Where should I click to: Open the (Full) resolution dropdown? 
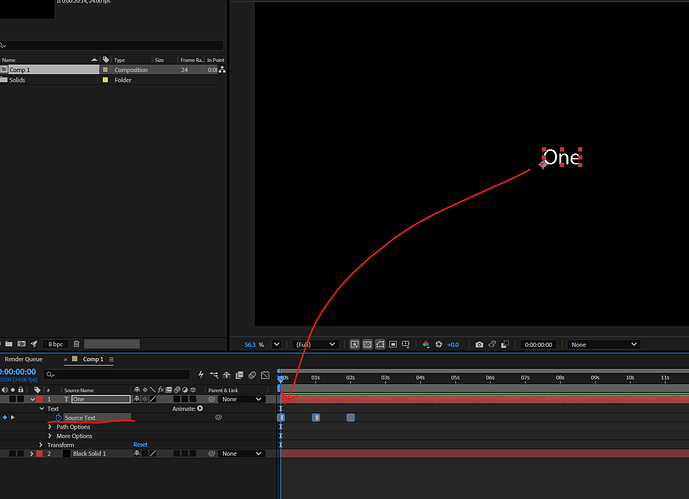coord(315,344)
